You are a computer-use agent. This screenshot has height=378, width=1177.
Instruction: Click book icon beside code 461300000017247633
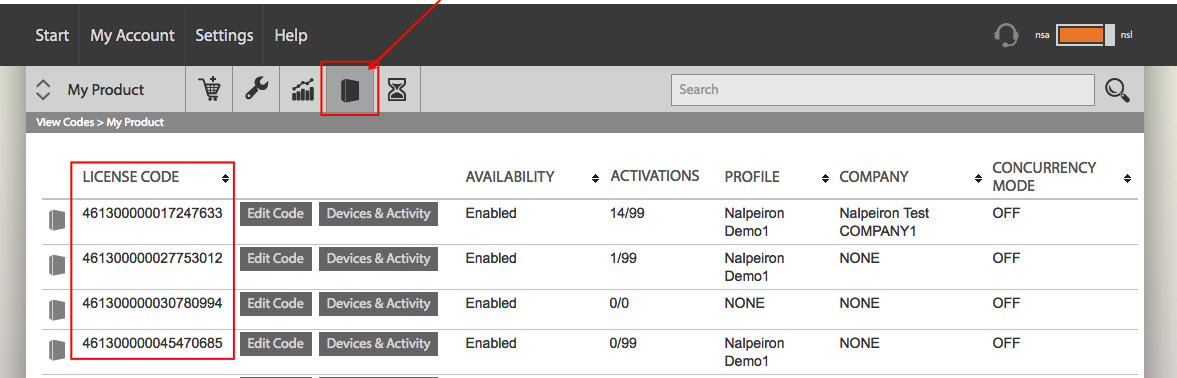(57, 220)
